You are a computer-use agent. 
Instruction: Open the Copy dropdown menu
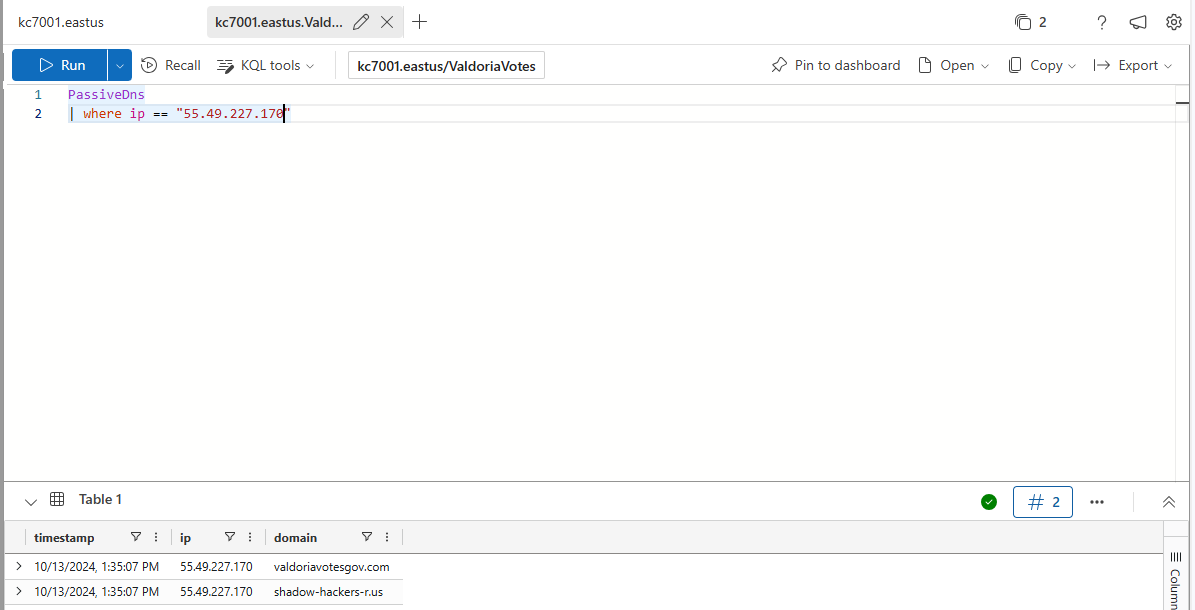(1041, 65)
